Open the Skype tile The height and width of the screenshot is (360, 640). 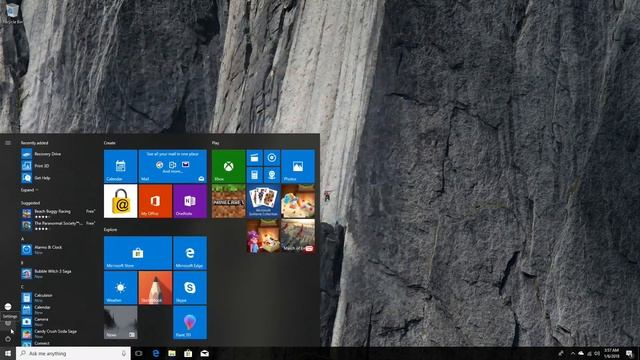tap(190, 288)
